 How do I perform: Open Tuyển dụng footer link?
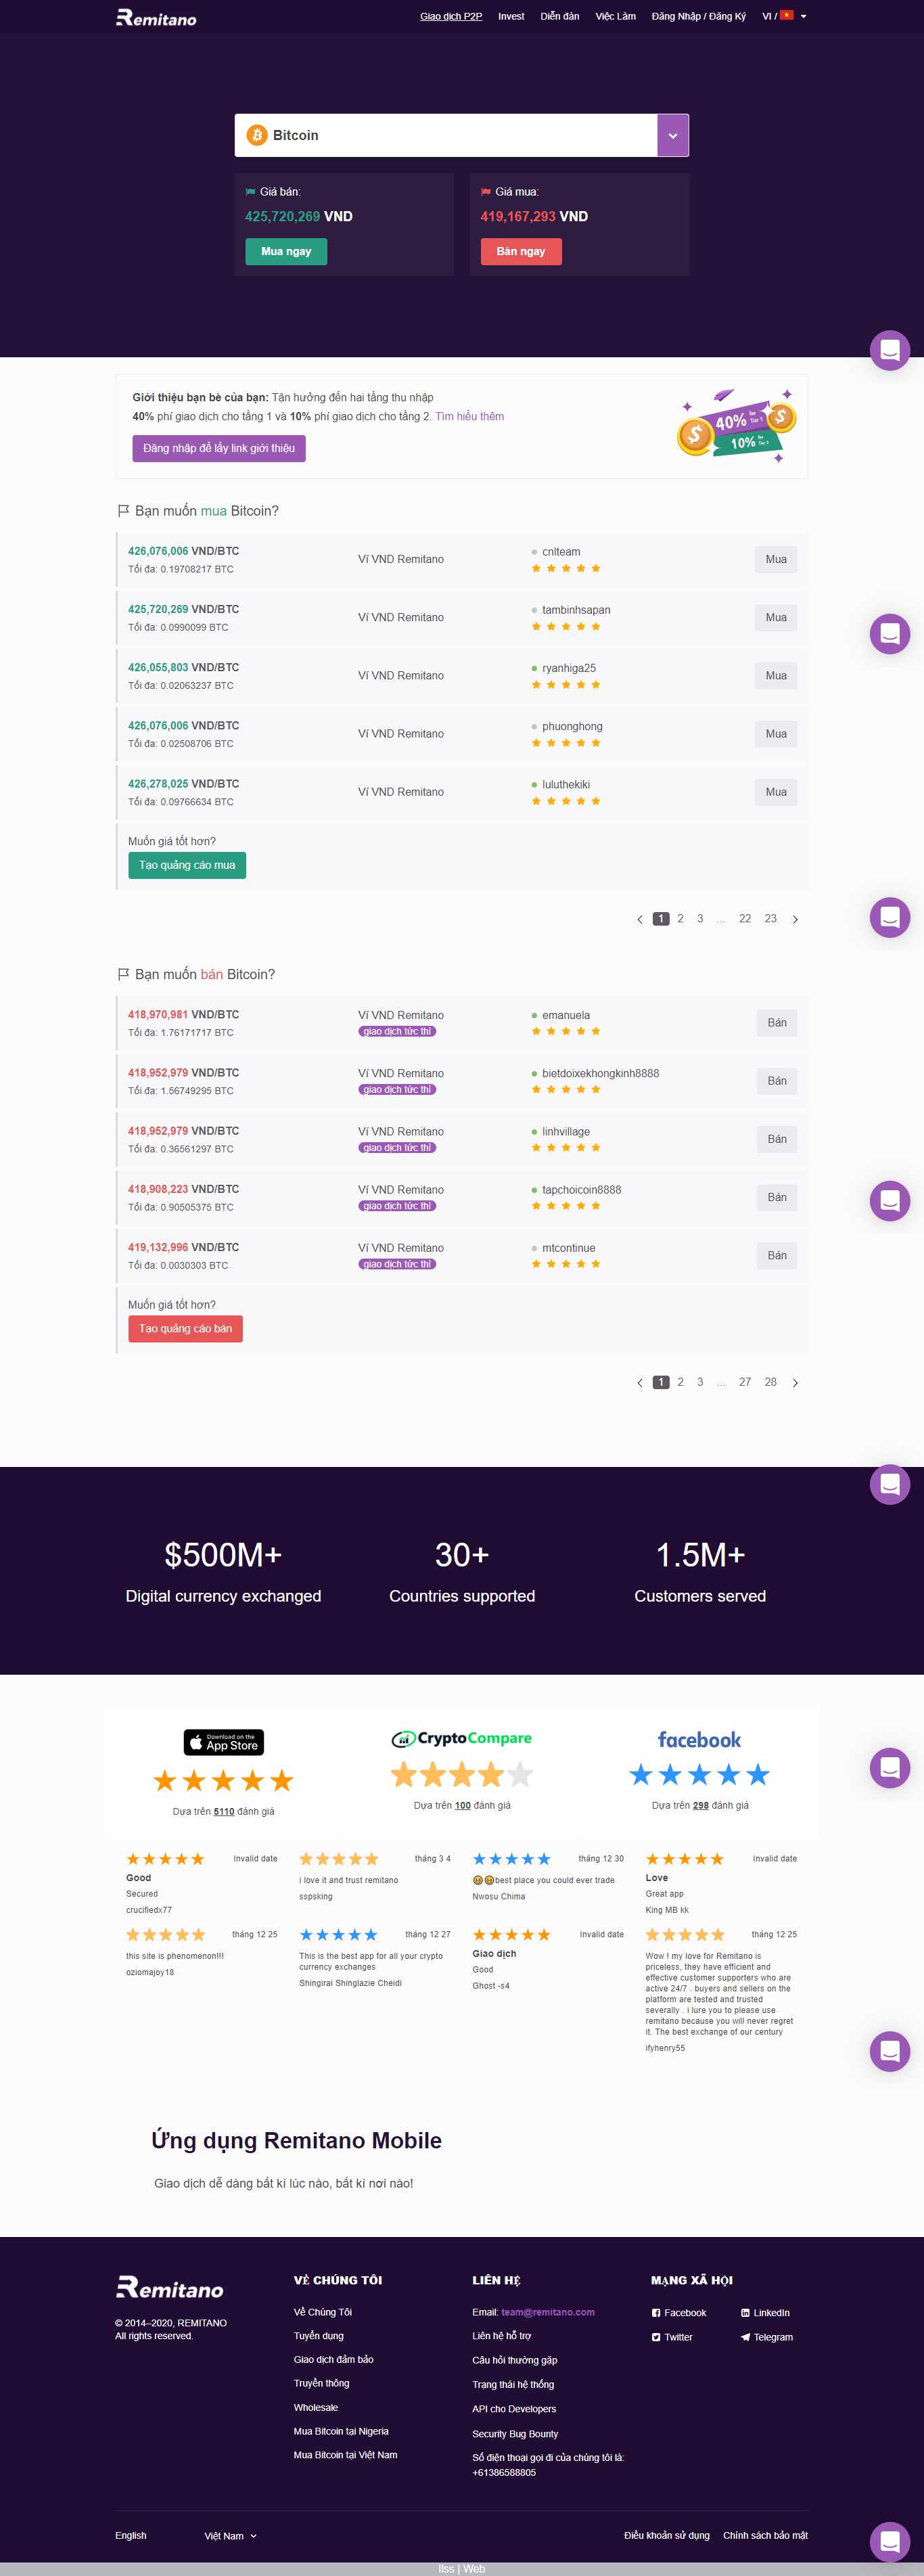click(319, 2335)
